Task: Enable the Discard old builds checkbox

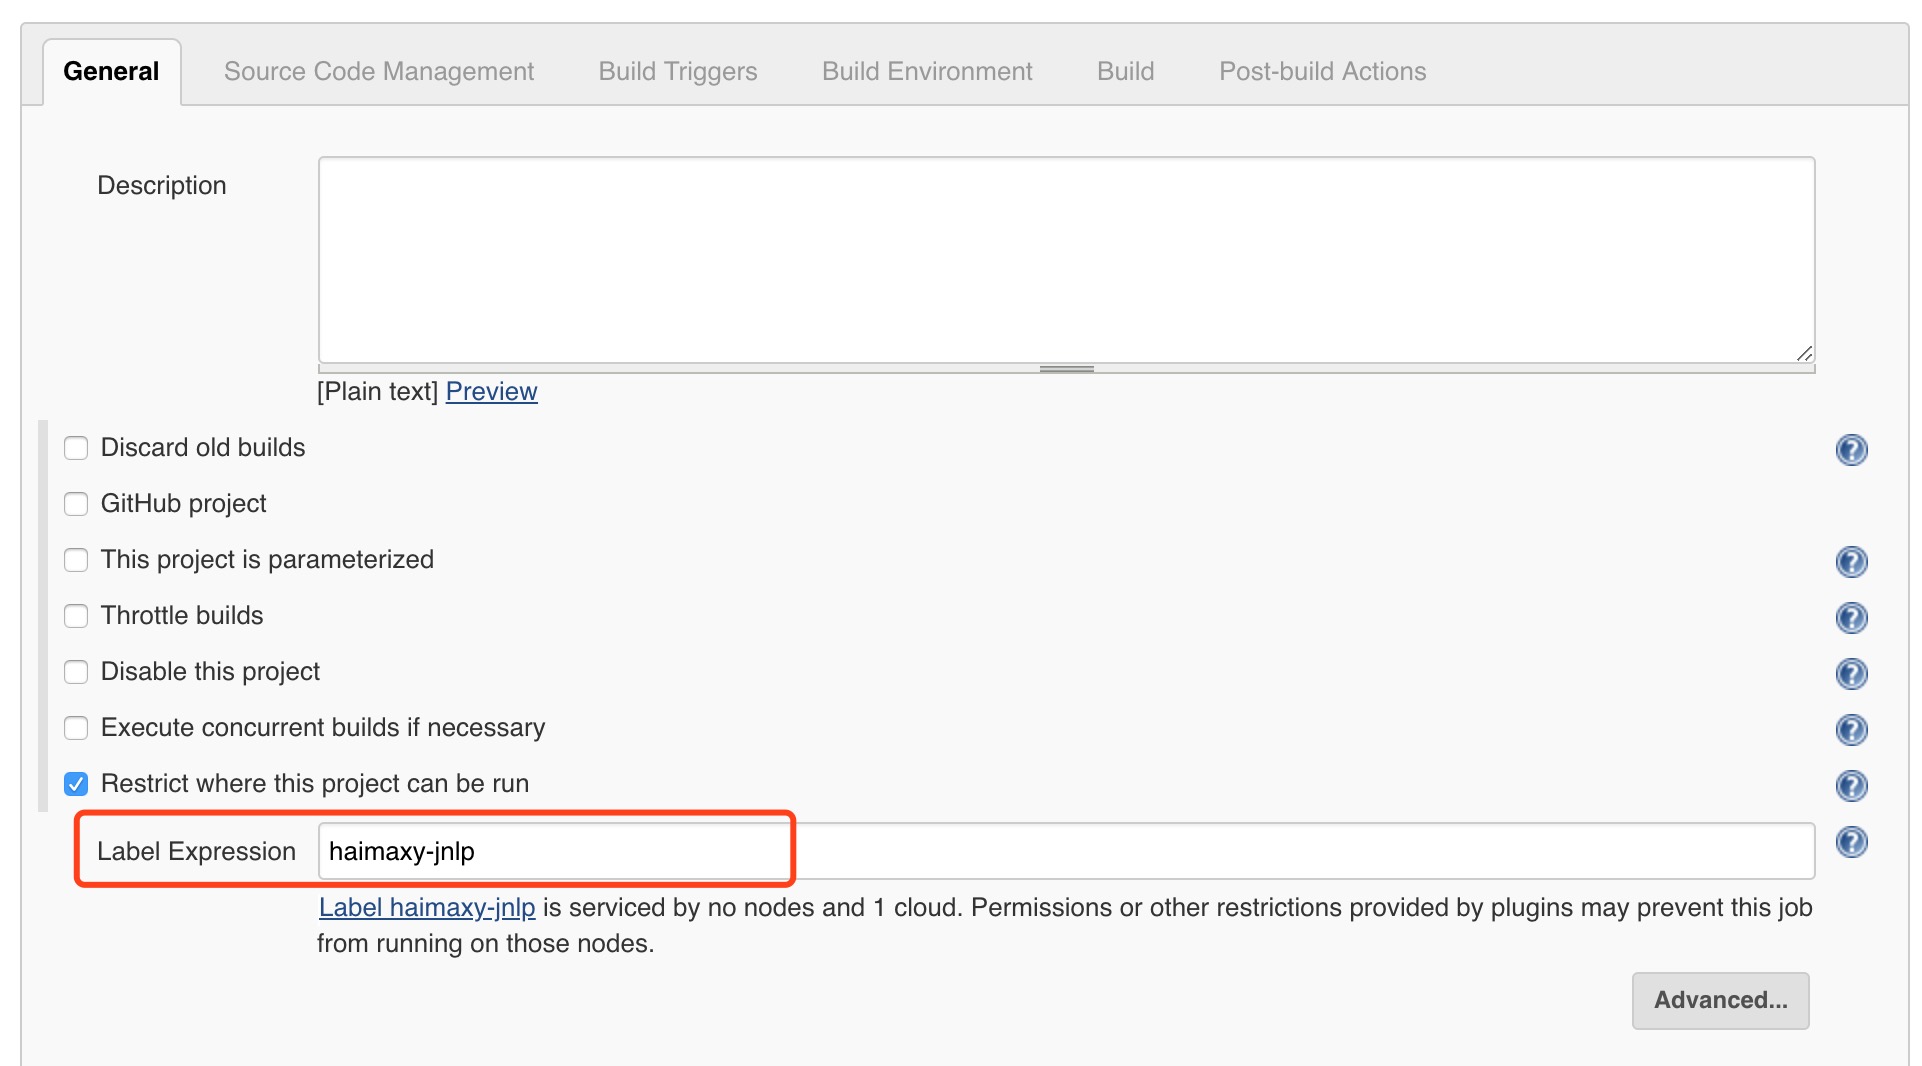Action: point(76,448)
